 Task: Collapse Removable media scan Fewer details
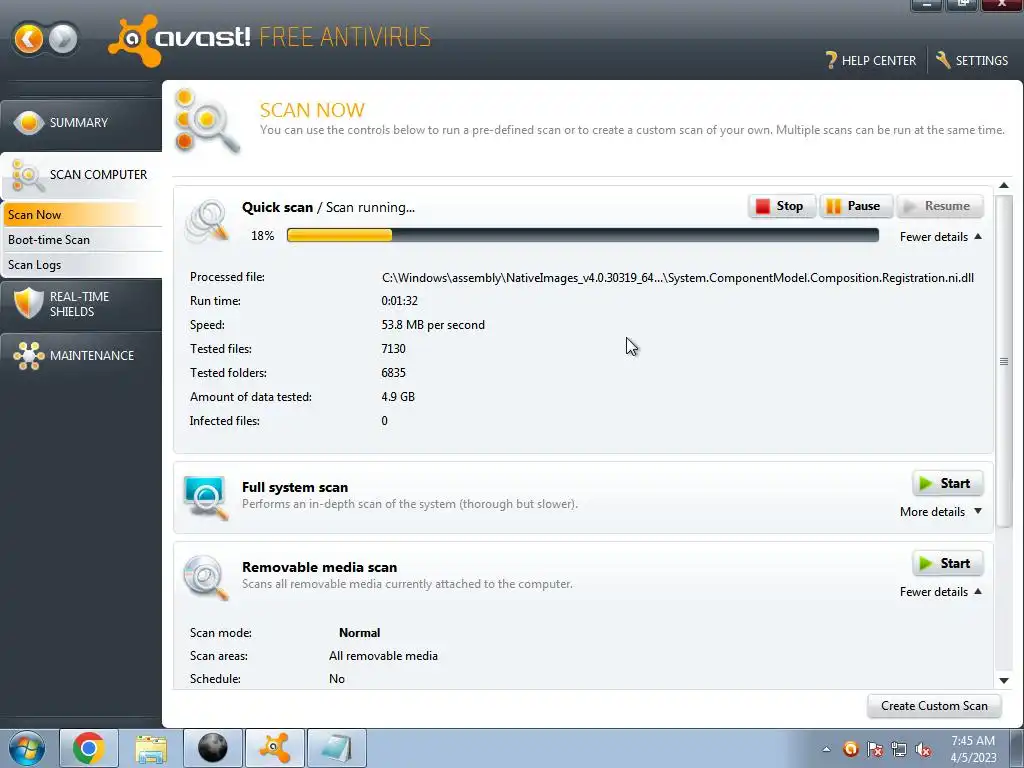click(940, 592)
